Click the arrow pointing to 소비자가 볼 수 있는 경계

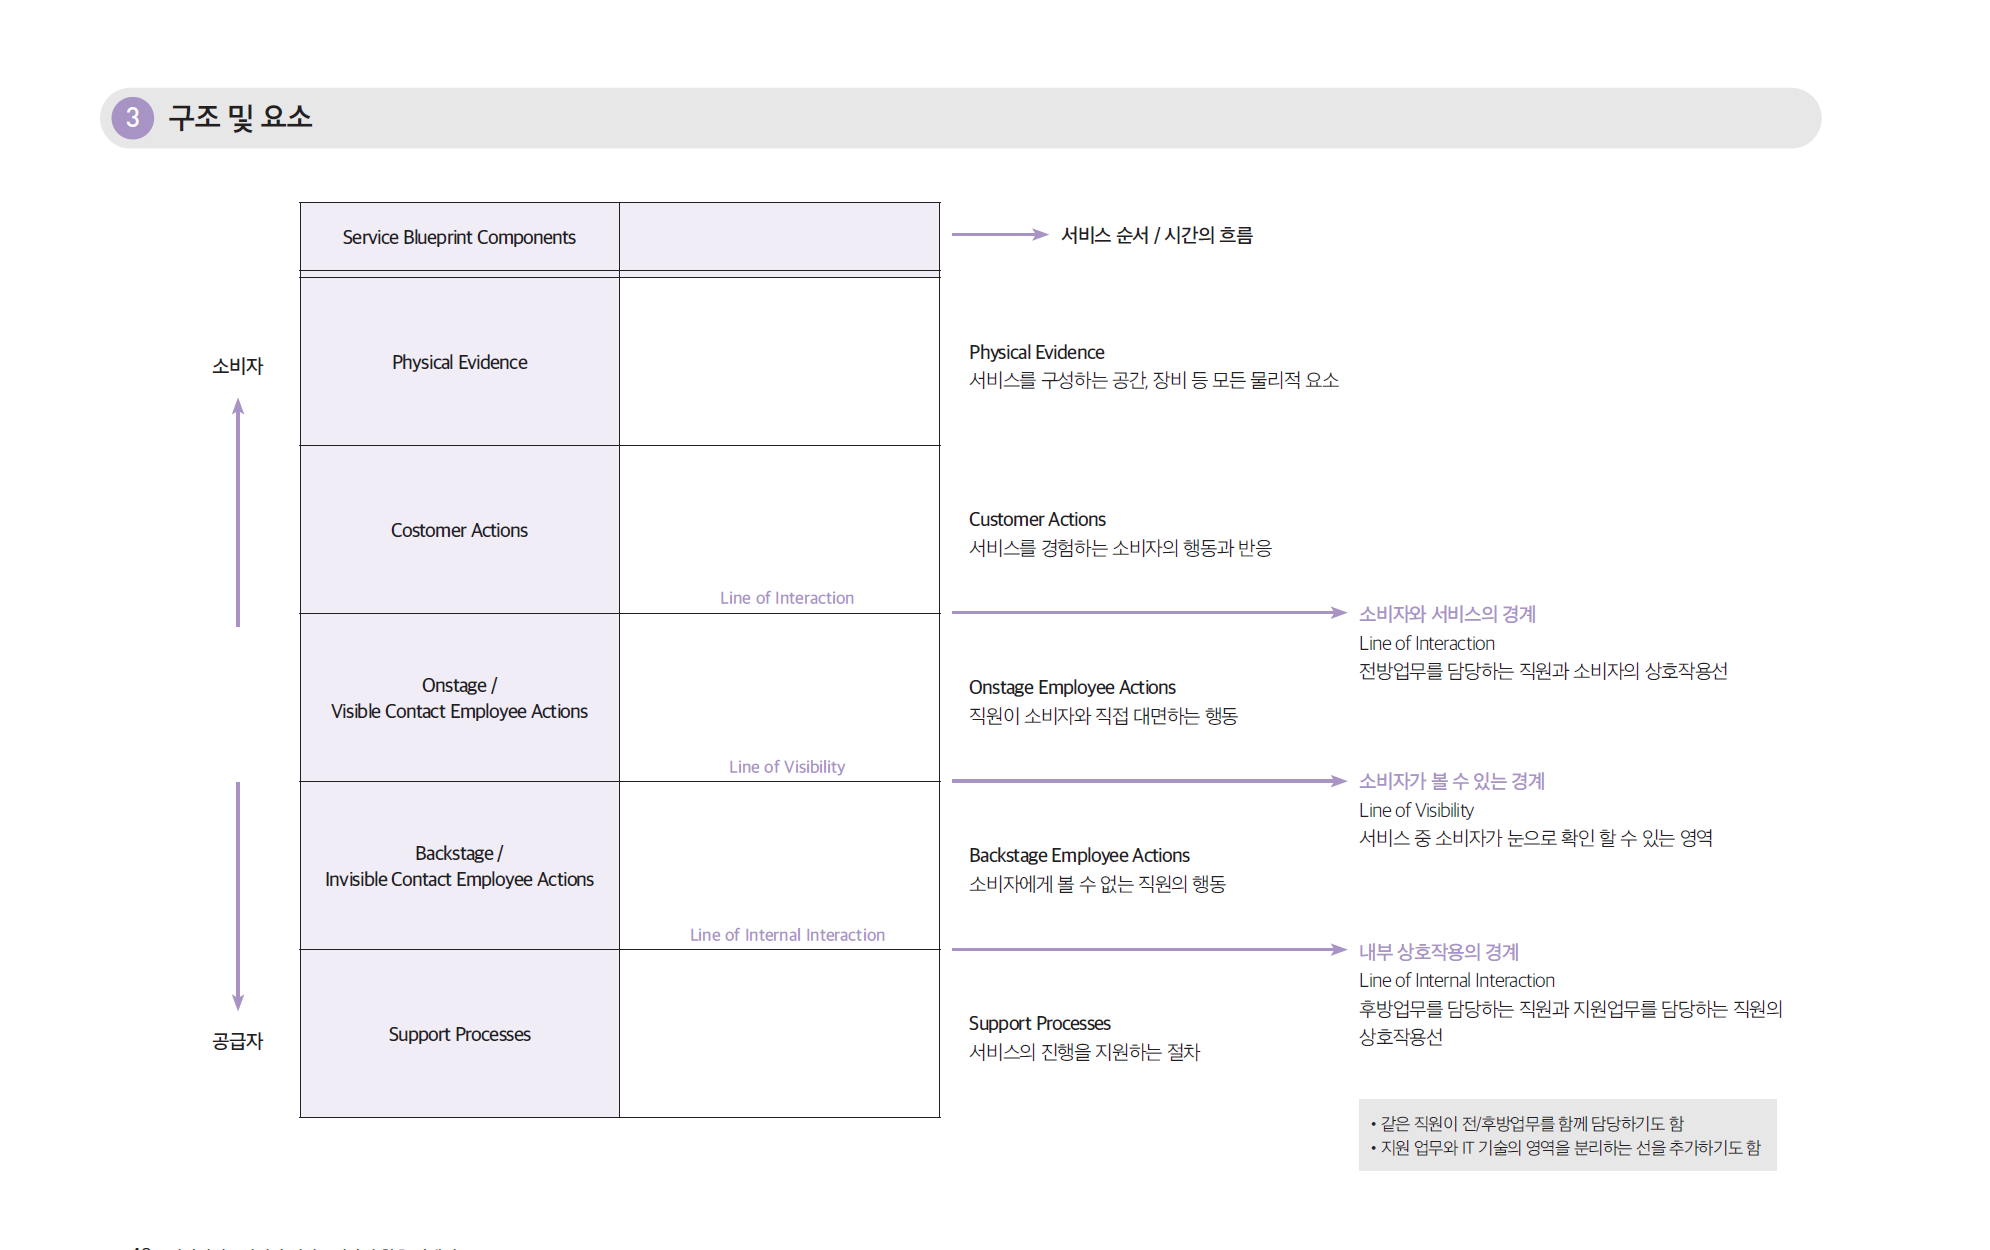(x=1148, y=781)
